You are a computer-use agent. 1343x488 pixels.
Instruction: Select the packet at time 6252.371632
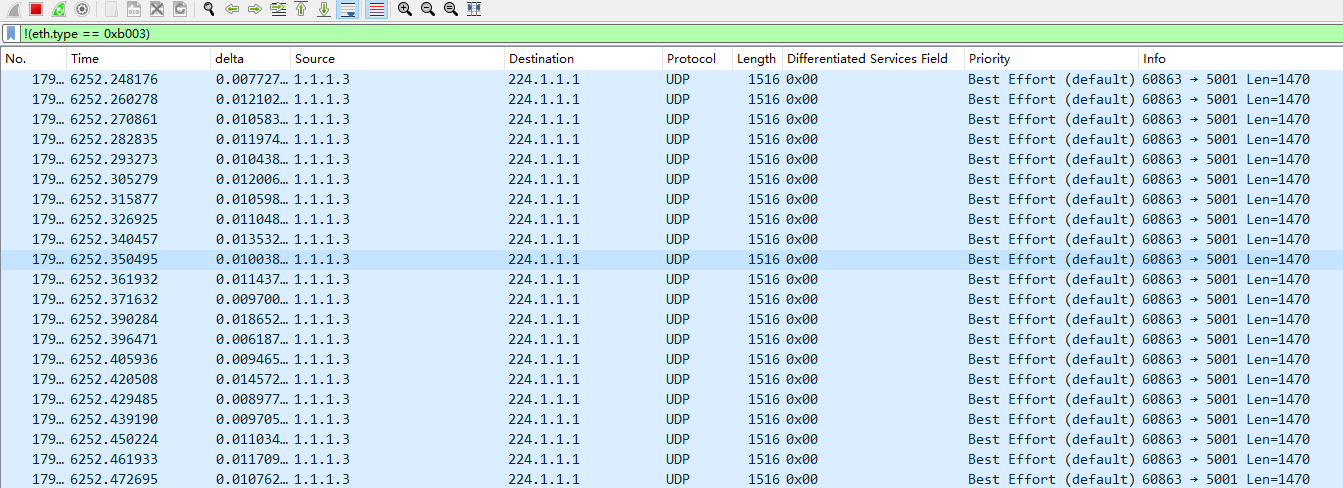[x=671, y=299]
